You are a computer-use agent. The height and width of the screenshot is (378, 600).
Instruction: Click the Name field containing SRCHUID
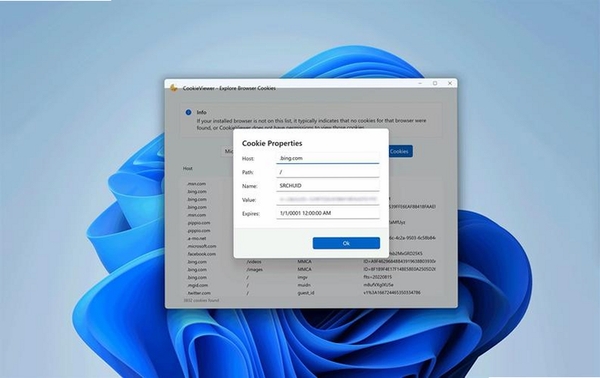click(x=328, y=186)
